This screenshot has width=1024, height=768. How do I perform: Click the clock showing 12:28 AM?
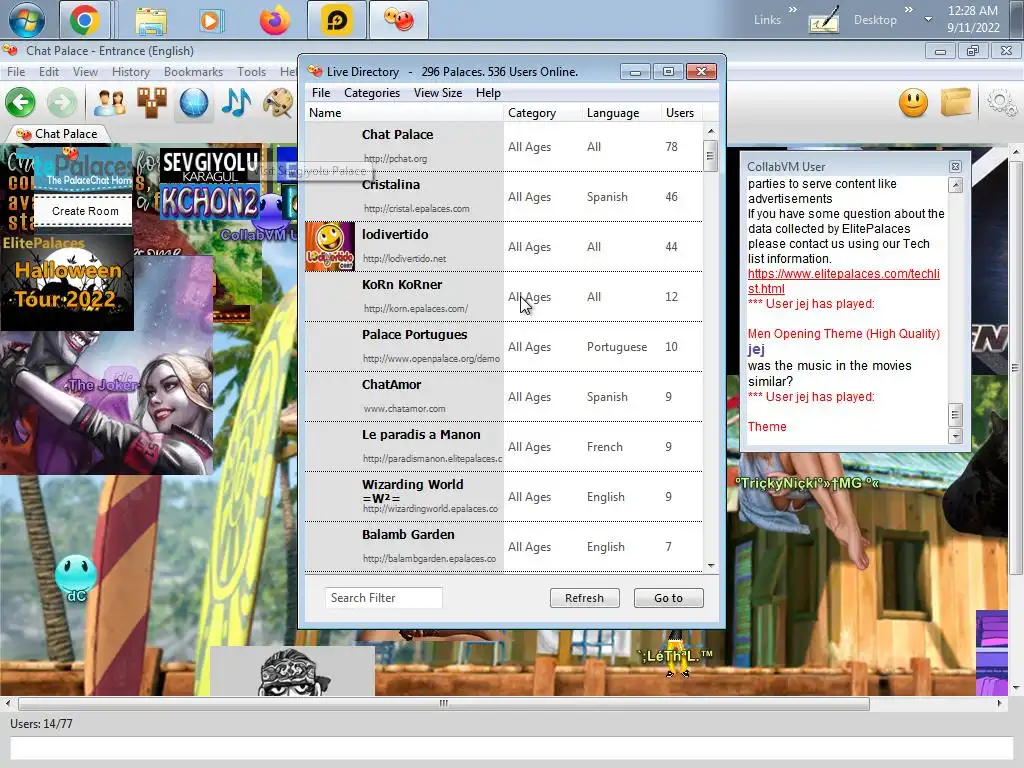[x=973, y=10]
